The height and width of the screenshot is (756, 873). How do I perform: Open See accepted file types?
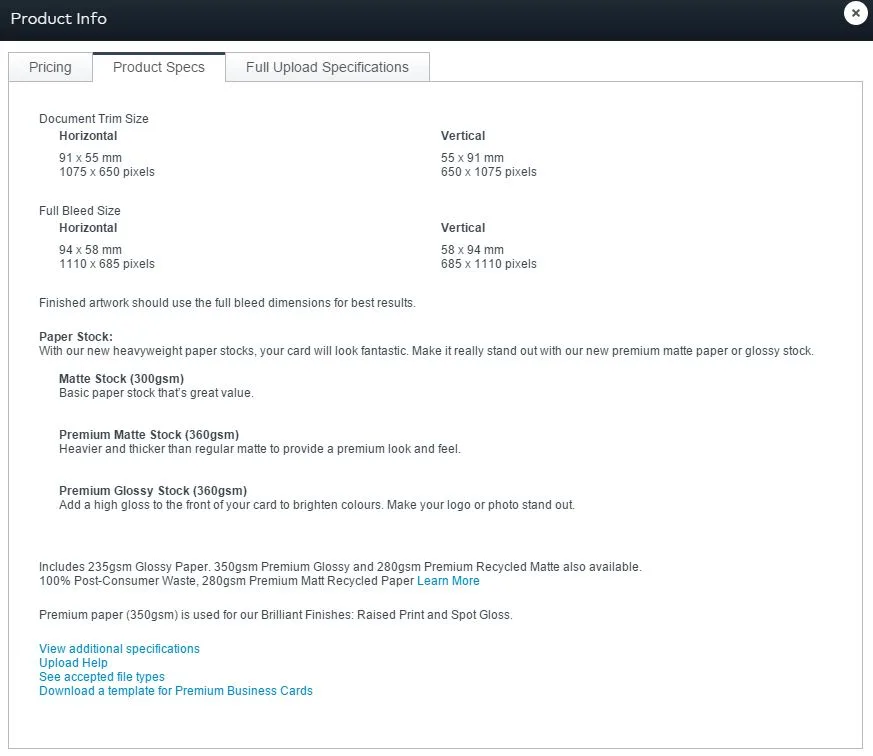click(101, 676)
